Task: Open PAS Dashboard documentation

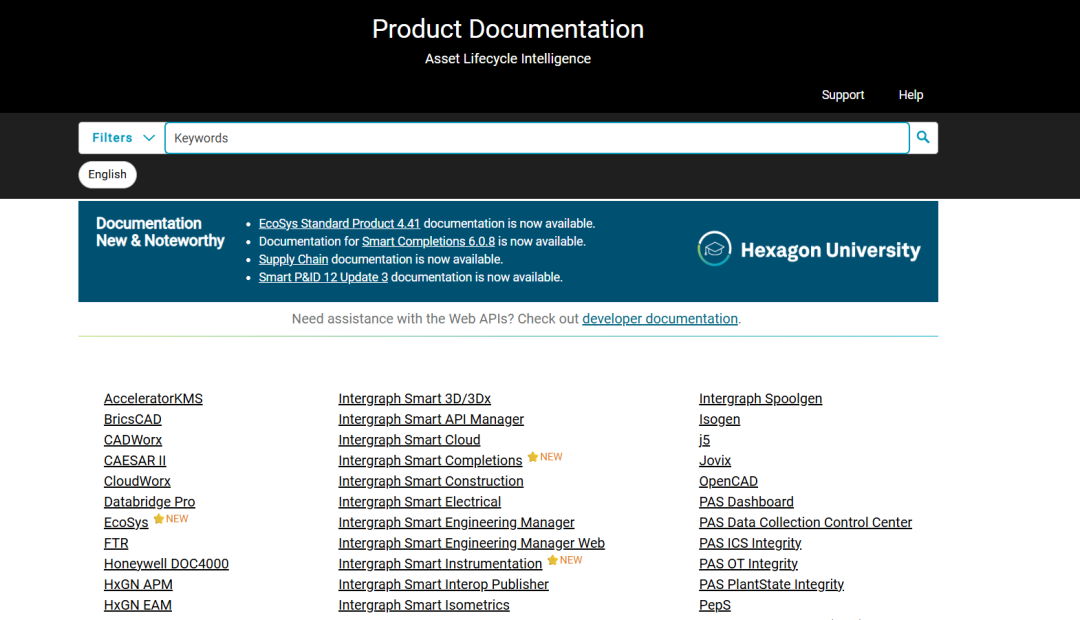Action: 746,502
